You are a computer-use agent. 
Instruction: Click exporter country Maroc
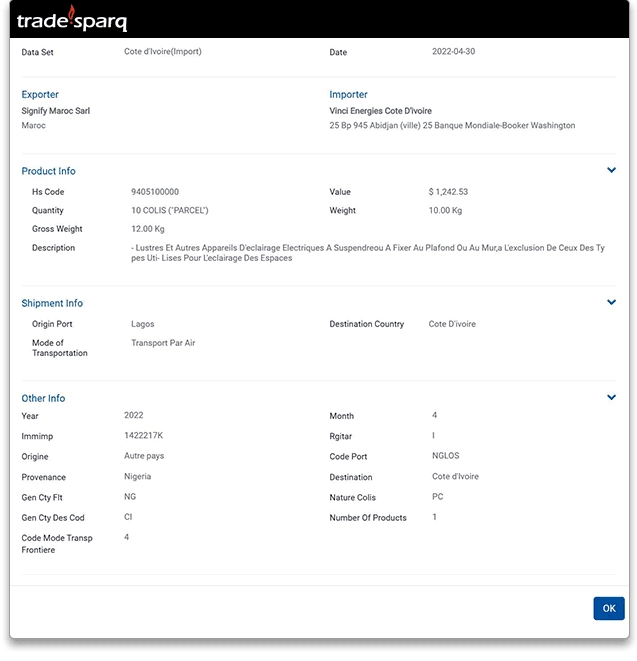coord(33,125)
